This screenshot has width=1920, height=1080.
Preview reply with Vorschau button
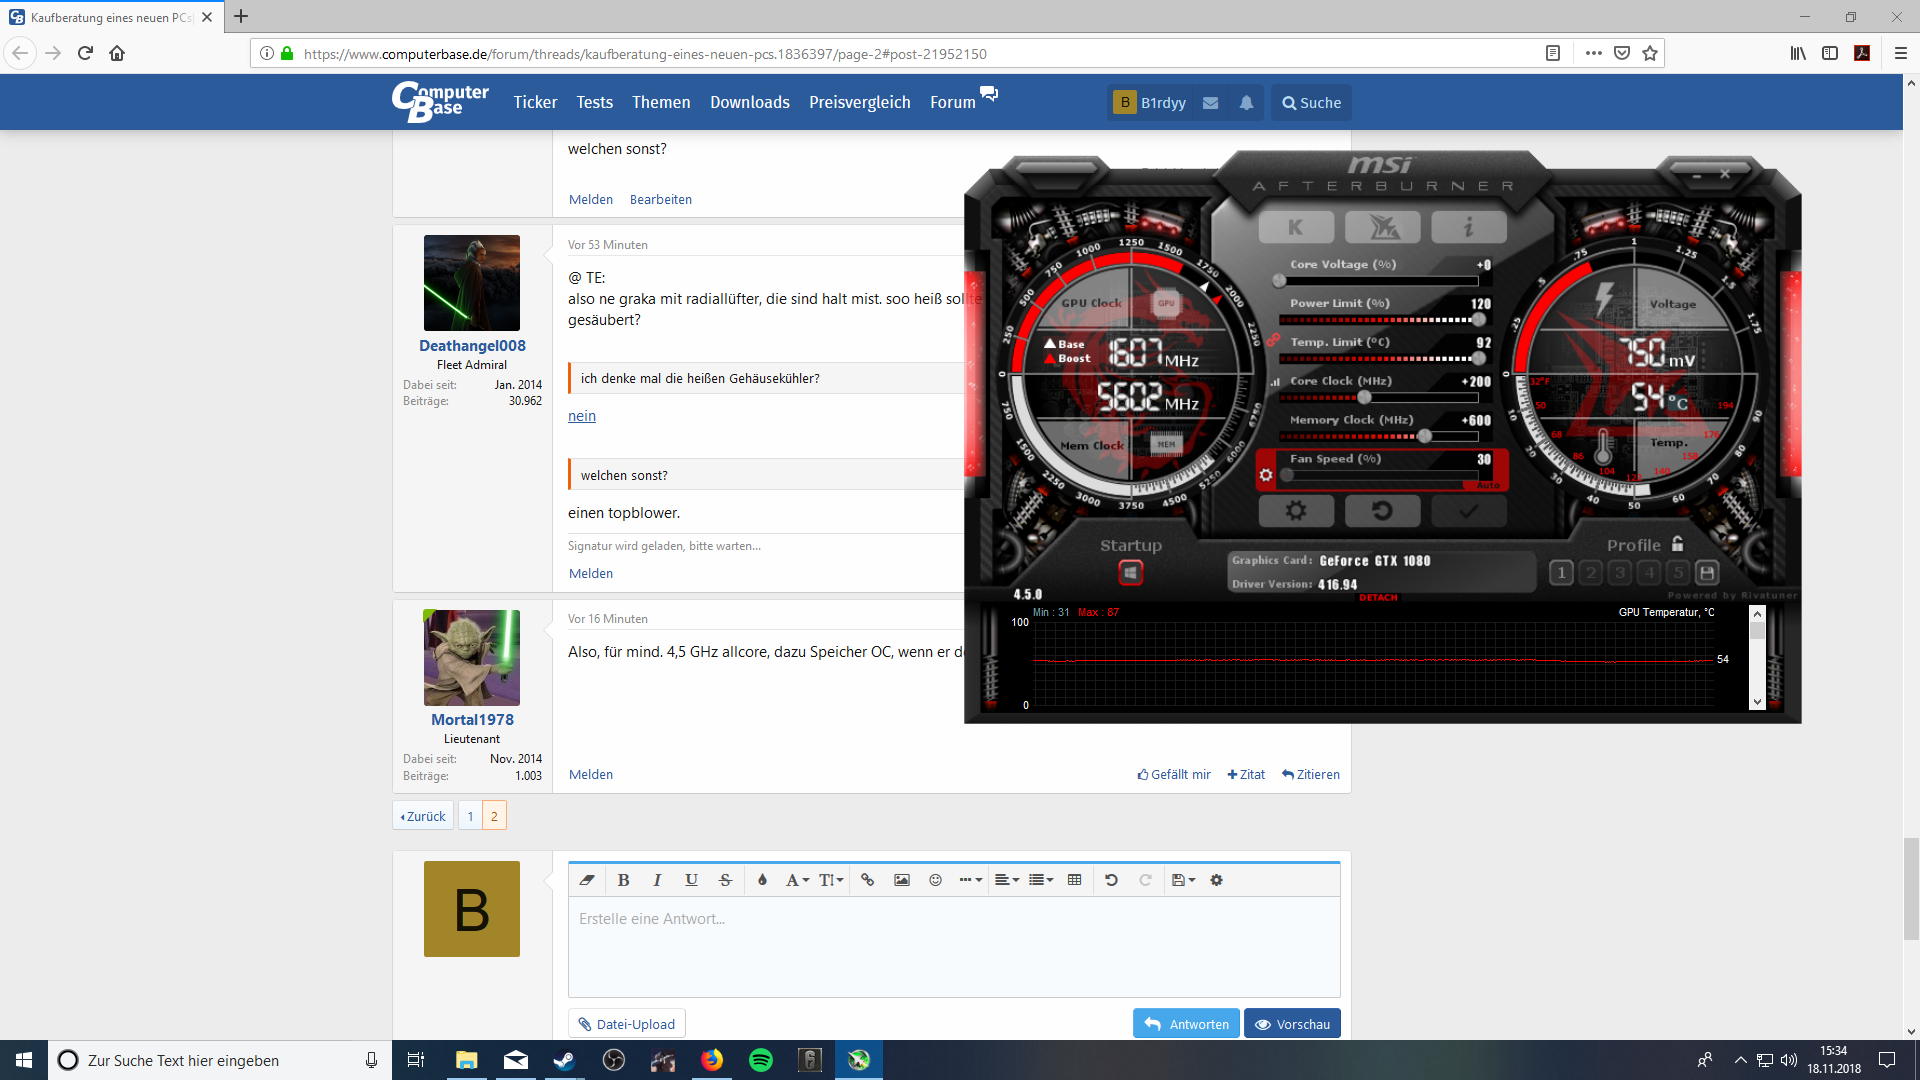pos(1292,1024)
